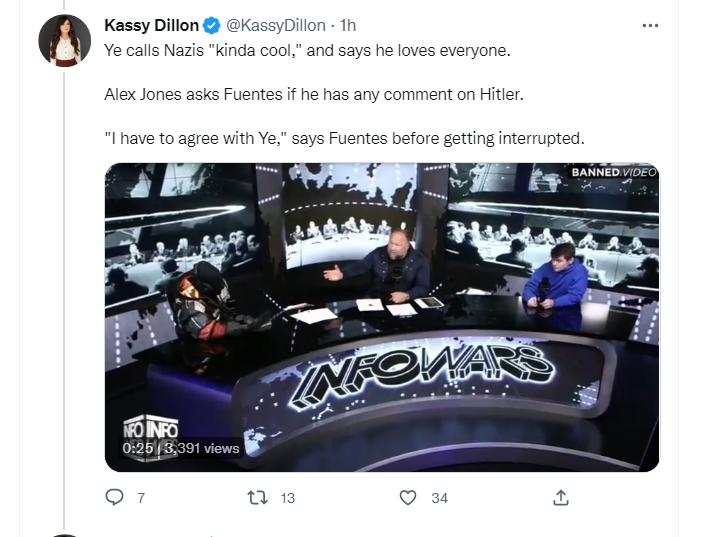The image size is (706, 537).
Task: Click the 3,391 views label
Action: click(202, 448)
